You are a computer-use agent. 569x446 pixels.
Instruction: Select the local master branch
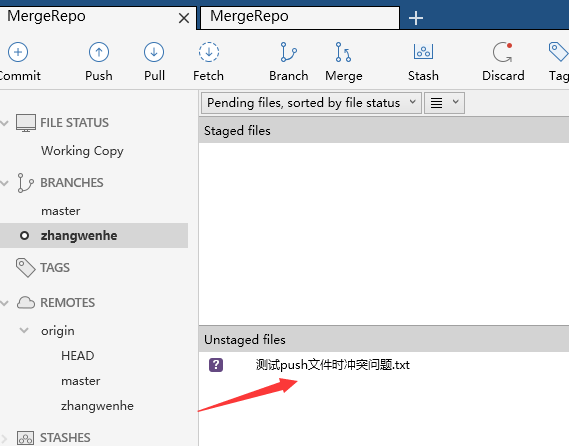click(61, 211)
